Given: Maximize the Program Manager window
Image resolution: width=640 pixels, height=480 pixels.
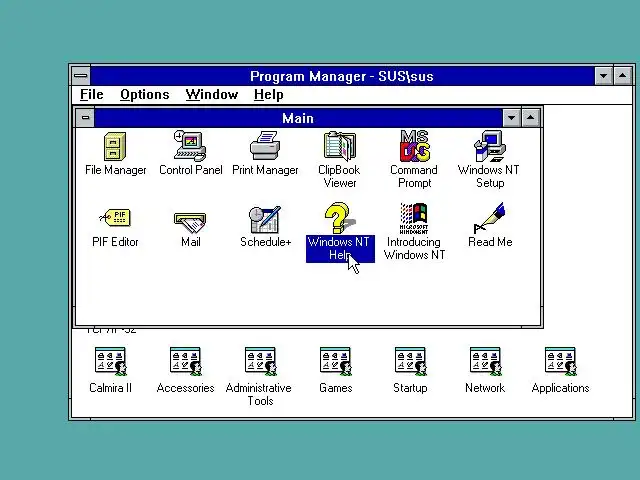Looking at the screenshot, I should click(x=622, y=76).
